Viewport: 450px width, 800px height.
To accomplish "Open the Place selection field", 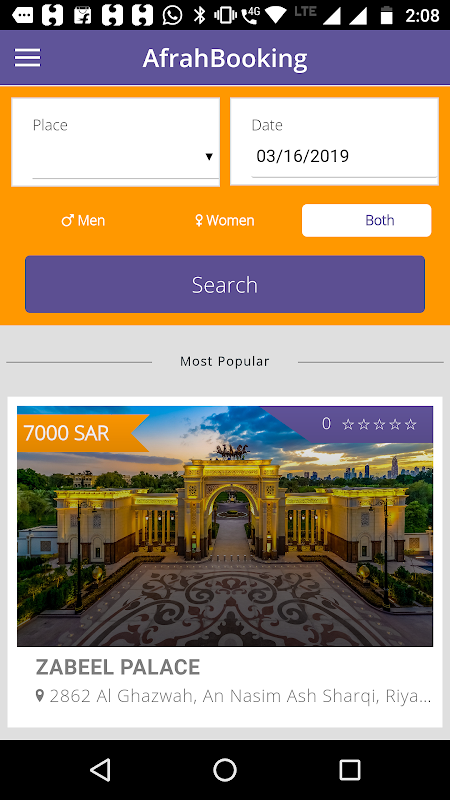I will click(116, 142).
